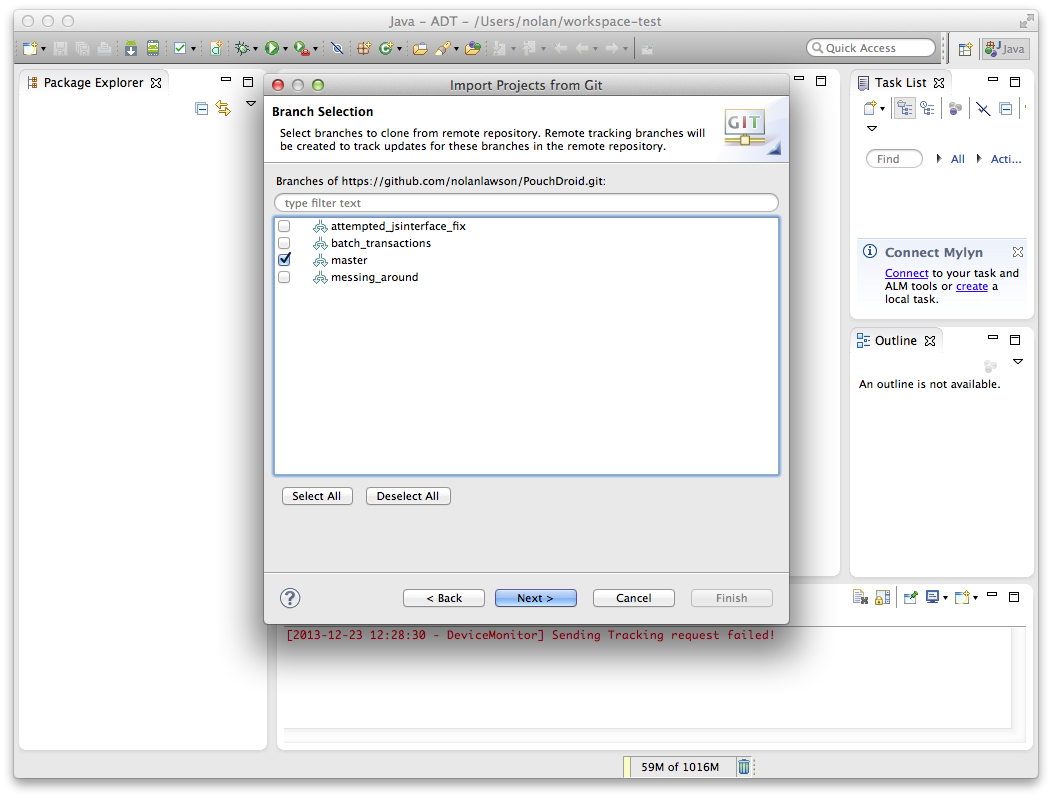Click the Scroll Lock icon in Console
Screen dimensions: 1052x798
[x=883, y=597]
